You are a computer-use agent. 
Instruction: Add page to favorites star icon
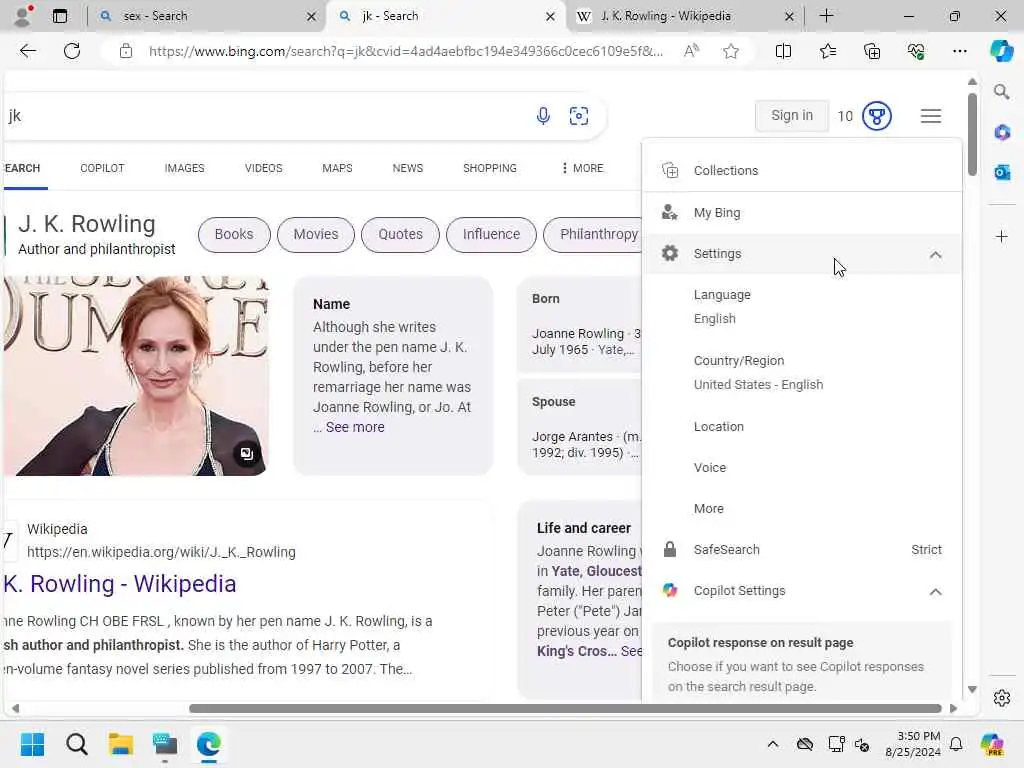[731, 51]
